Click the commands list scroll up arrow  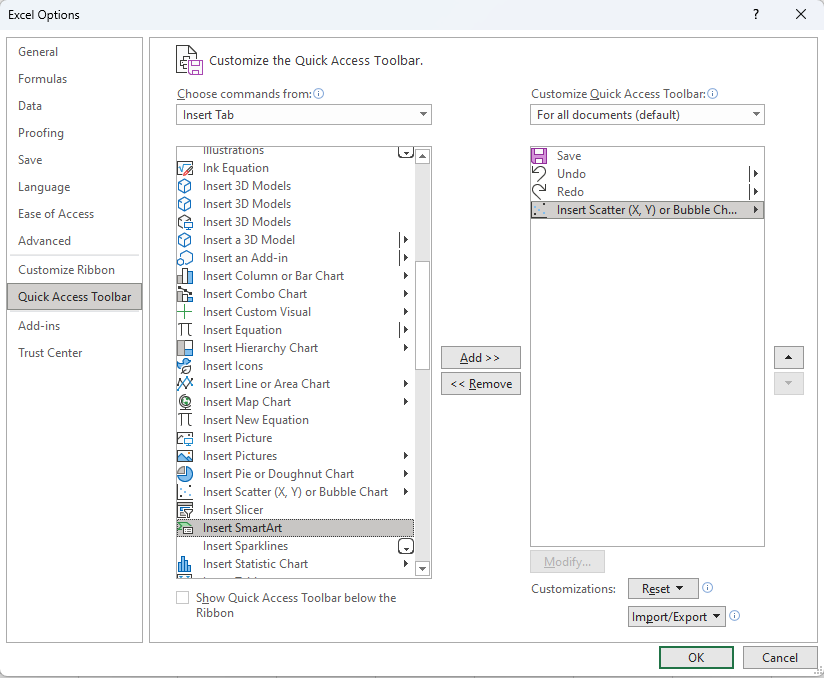pyautogui.click(x=423, y=156)
